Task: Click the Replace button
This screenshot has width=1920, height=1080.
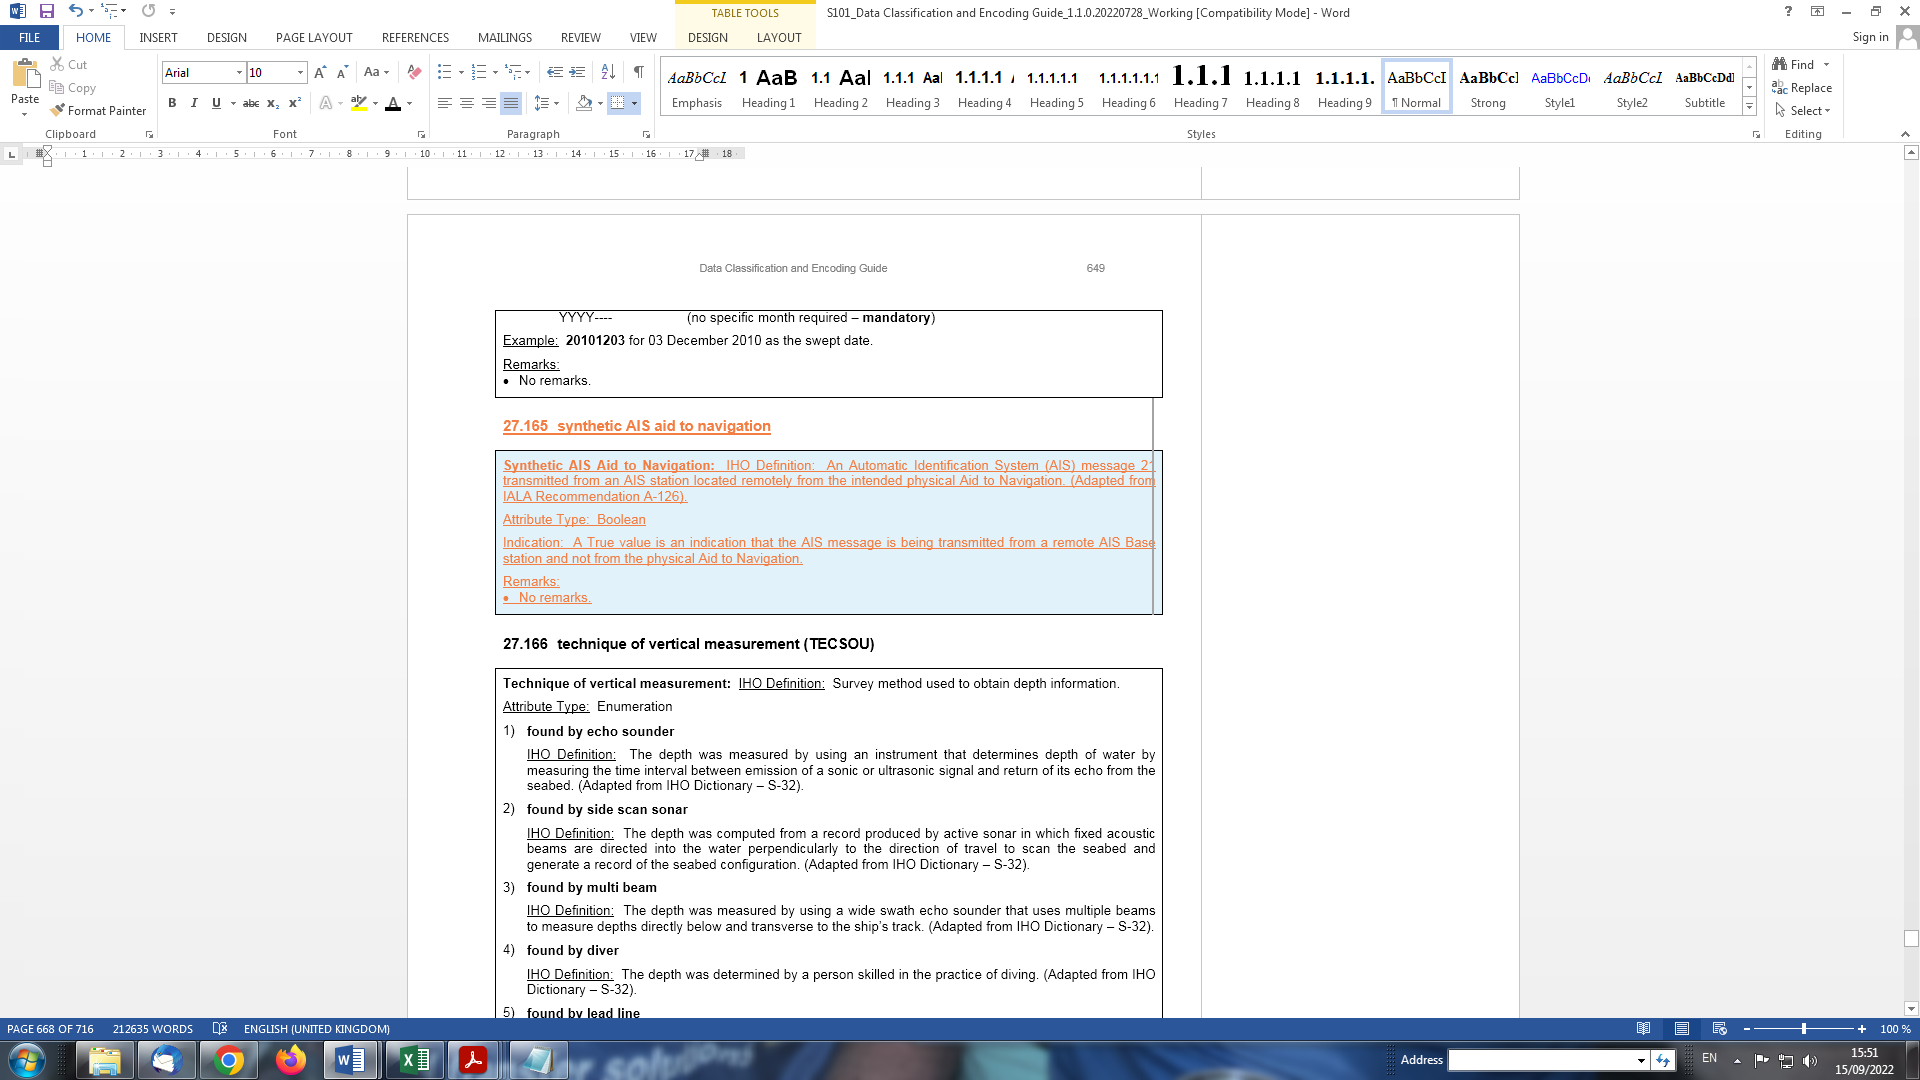Action: [x=1802, y=88]
